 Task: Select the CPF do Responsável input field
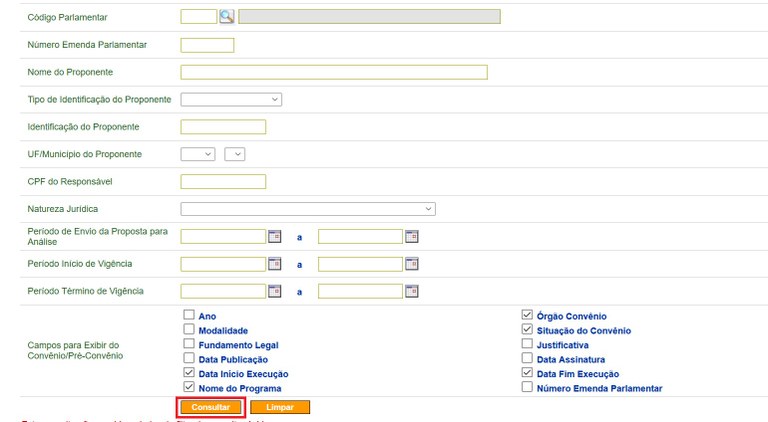click(x=223, y=182)
